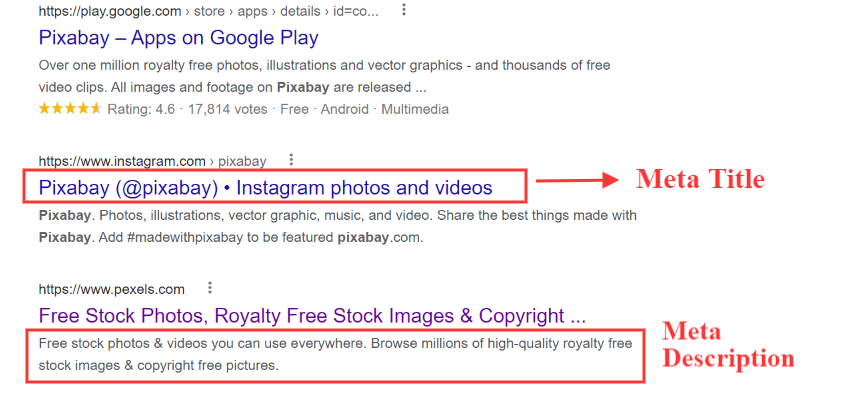Click the Android label in rating row
This screenshot has height=395, width=844.
344,110
